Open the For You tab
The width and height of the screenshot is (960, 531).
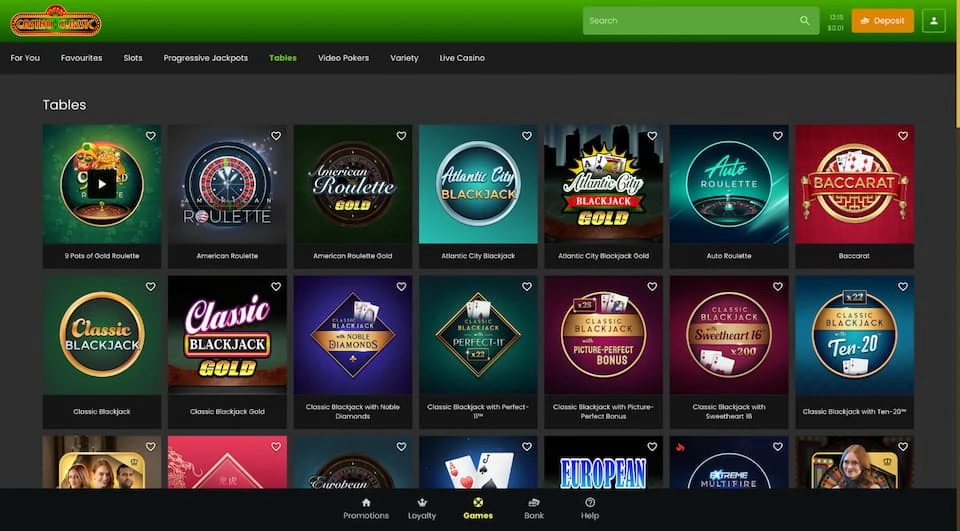click(25, 58)
